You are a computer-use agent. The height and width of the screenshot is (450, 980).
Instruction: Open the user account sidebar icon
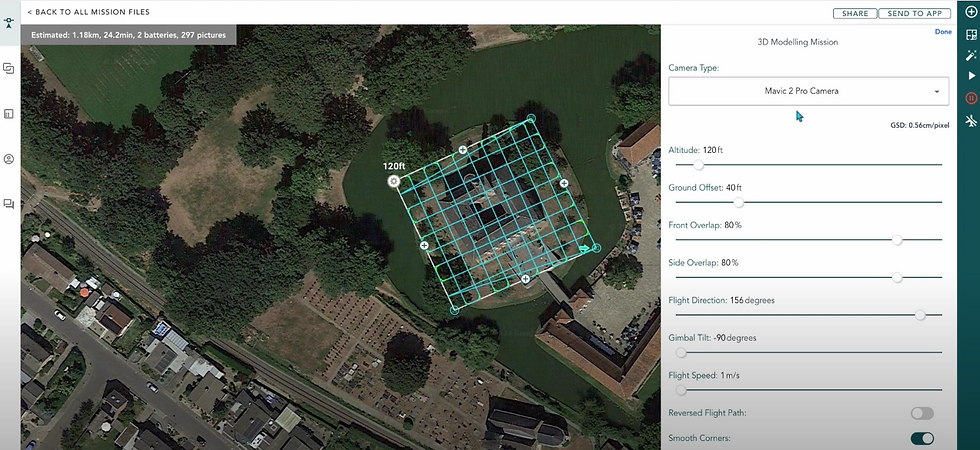pyautogui.click(x=9, y=159)
